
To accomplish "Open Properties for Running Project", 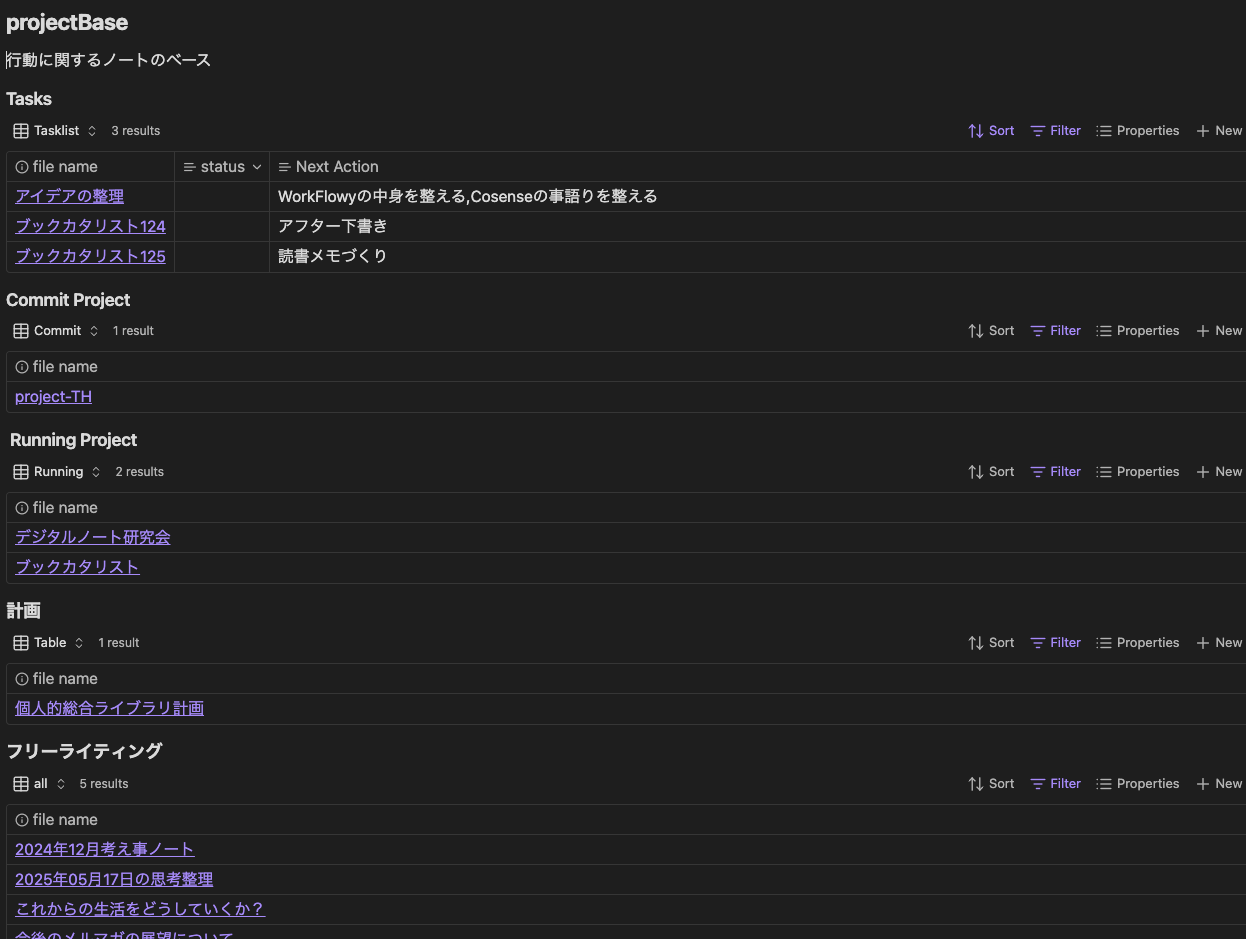I will [1137, 472].
